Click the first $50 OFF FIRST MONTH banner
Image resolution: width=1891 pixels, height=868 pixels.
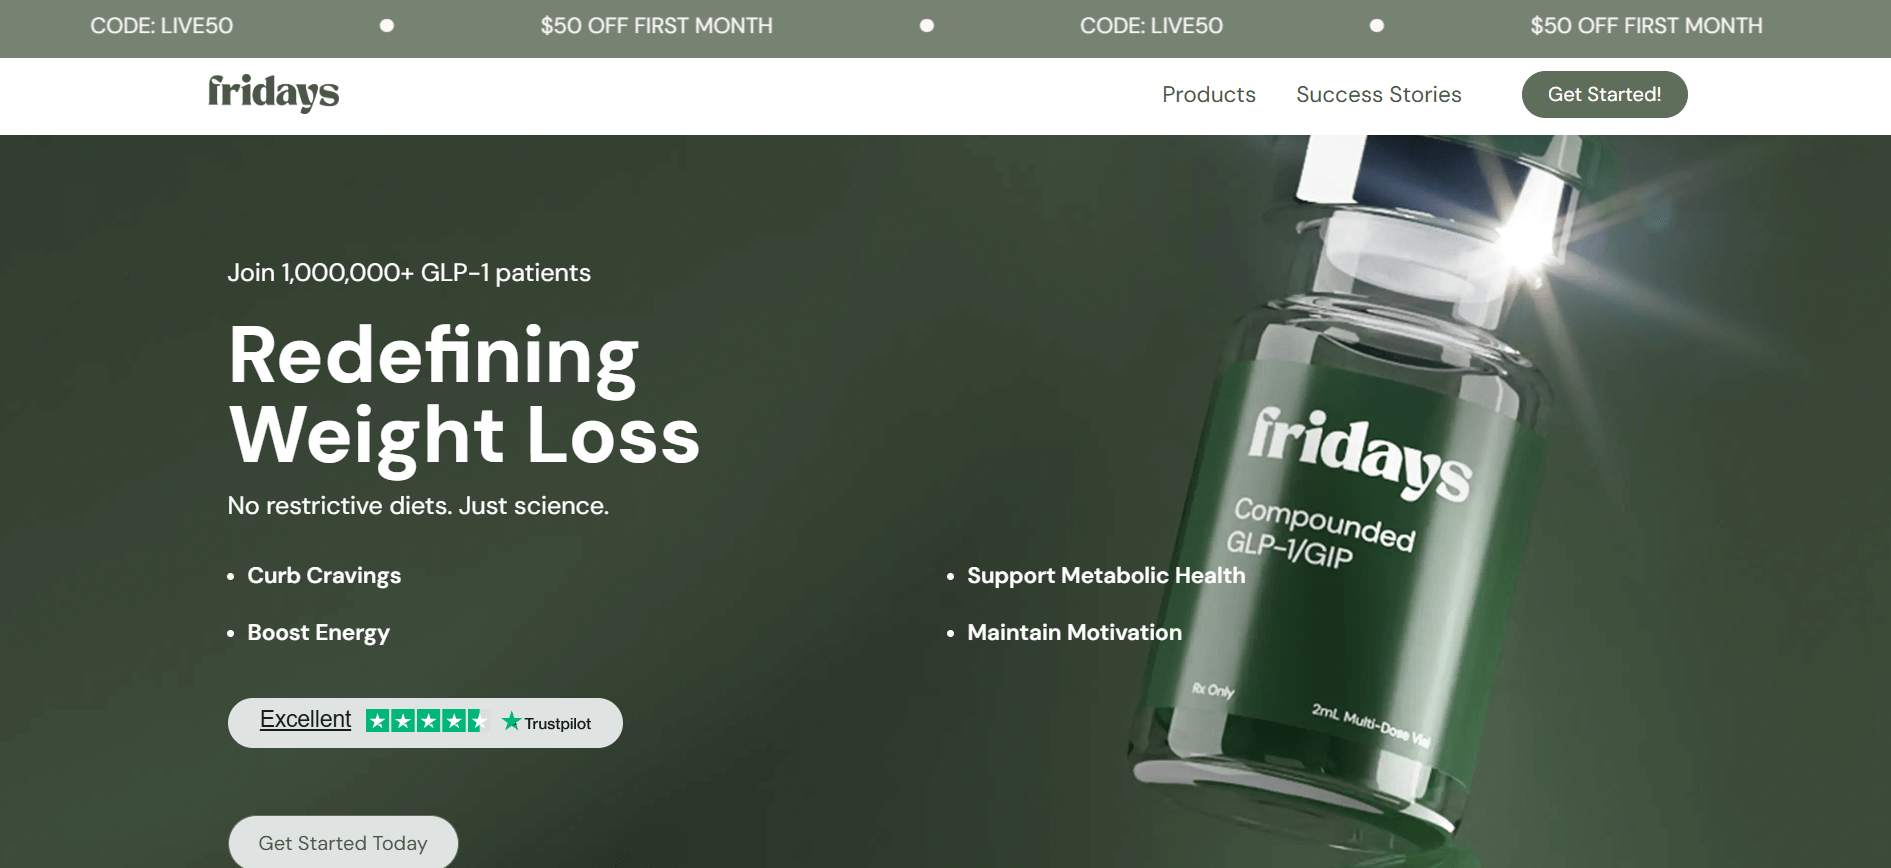tap(656, 26)
